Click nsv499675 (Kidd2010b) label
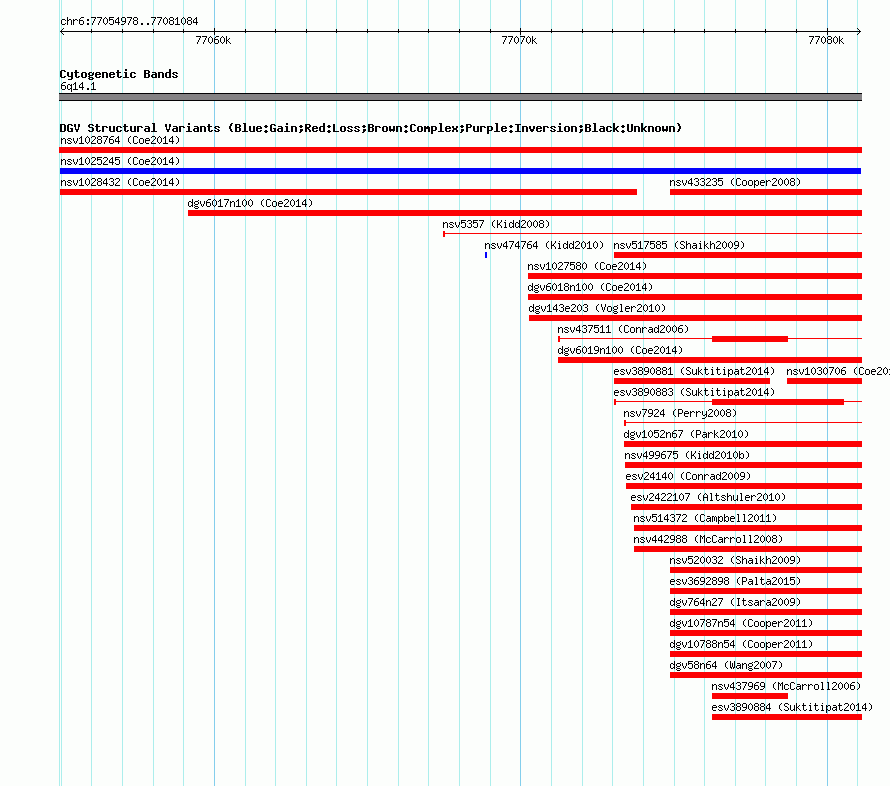 coord(687,455)
